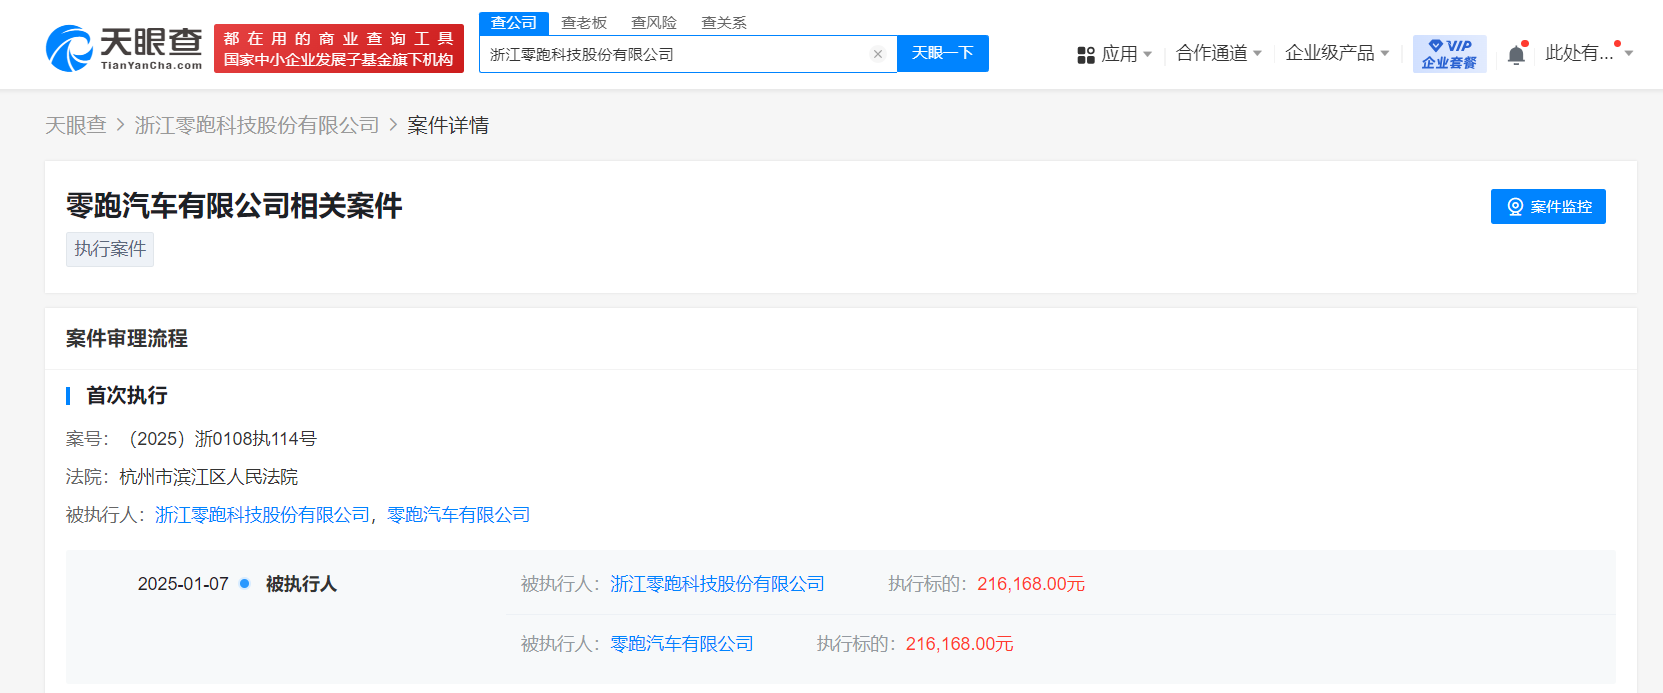The height and width of the screenshot is (693, 1663).
Task: Open 浙江零跑科技股份有限公司 link in timeline row
Action: [x=717, y=584]
